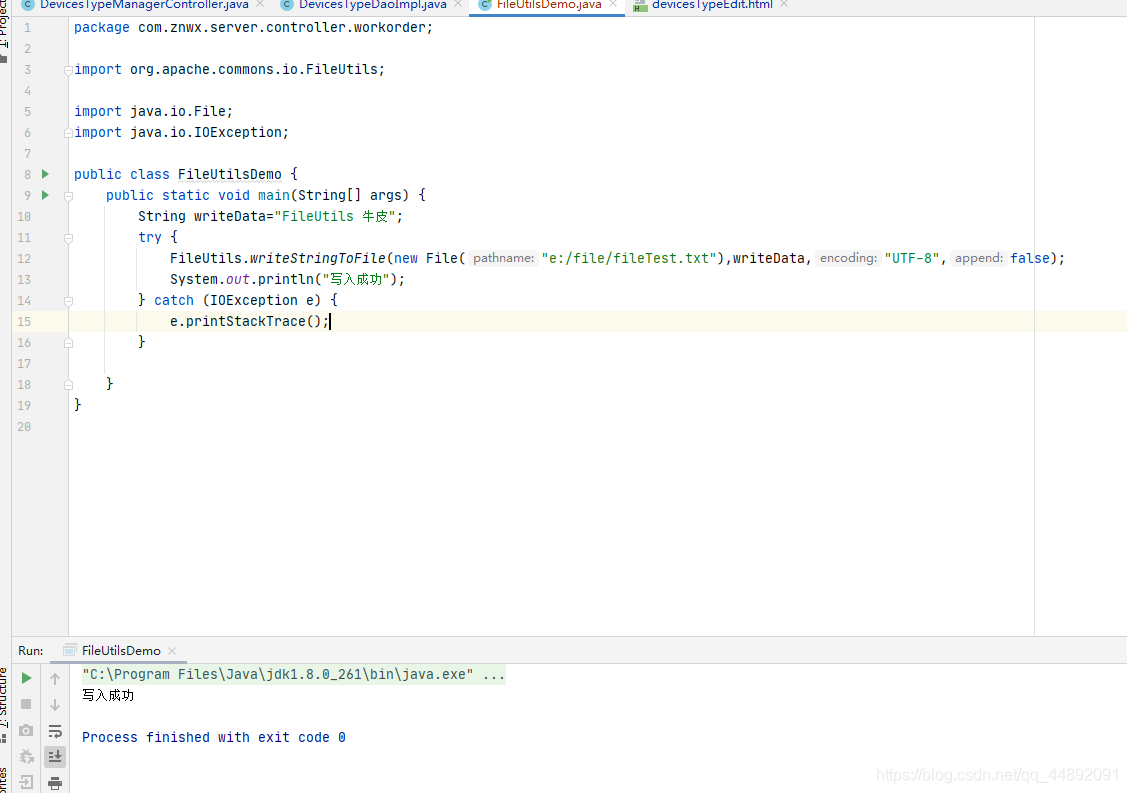Click the System.out.println statement on line 13
Screen dimensions: 1127x793
click(x=288, y=279)
